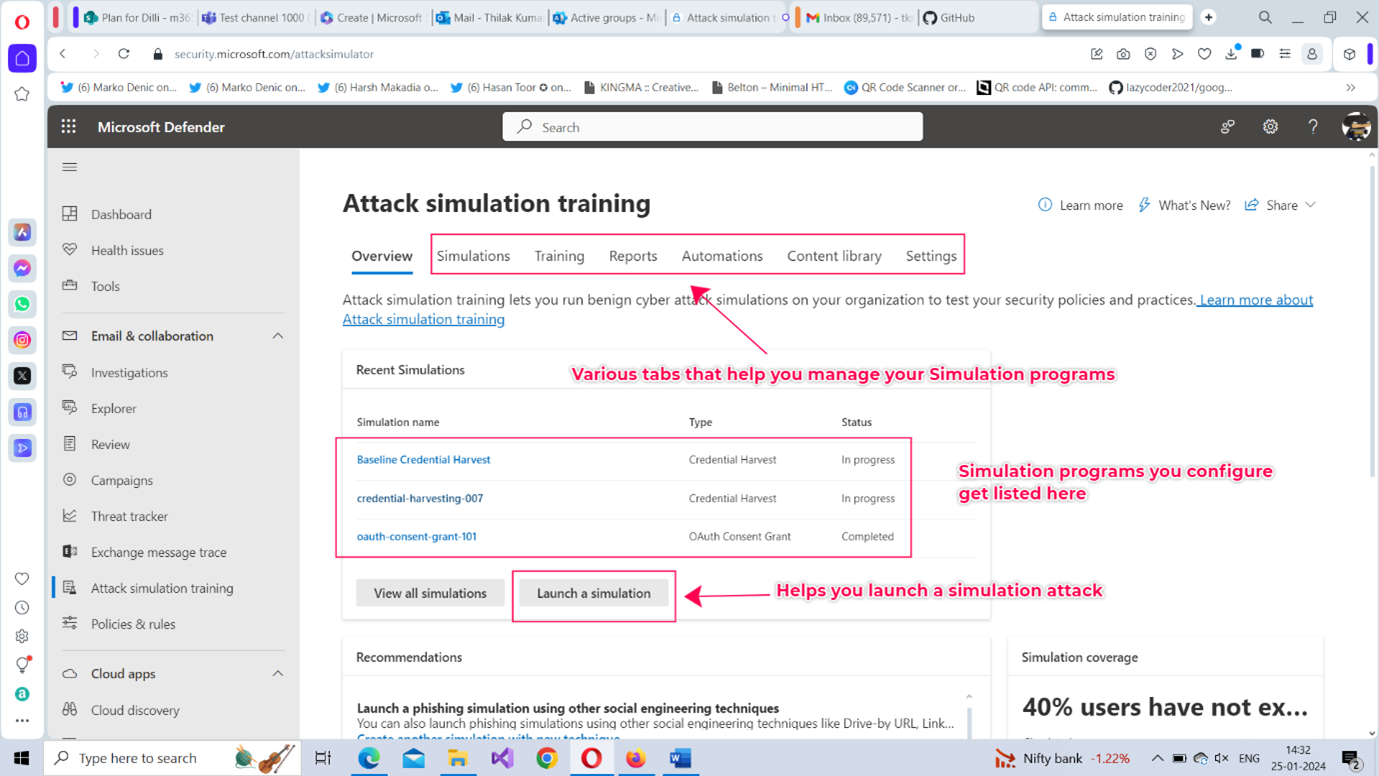Click the Threat tracker icon in sidebar
1379x776 pixels.
point(70,516)
